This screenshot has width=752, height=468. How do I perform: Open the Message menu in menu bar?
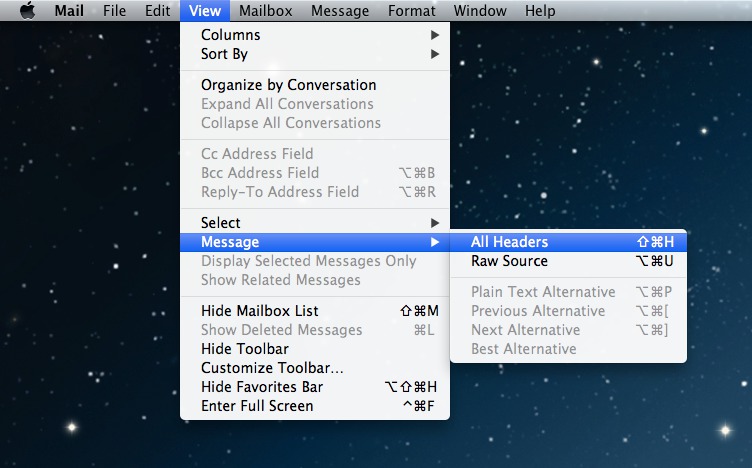click(x=340, y=10)
